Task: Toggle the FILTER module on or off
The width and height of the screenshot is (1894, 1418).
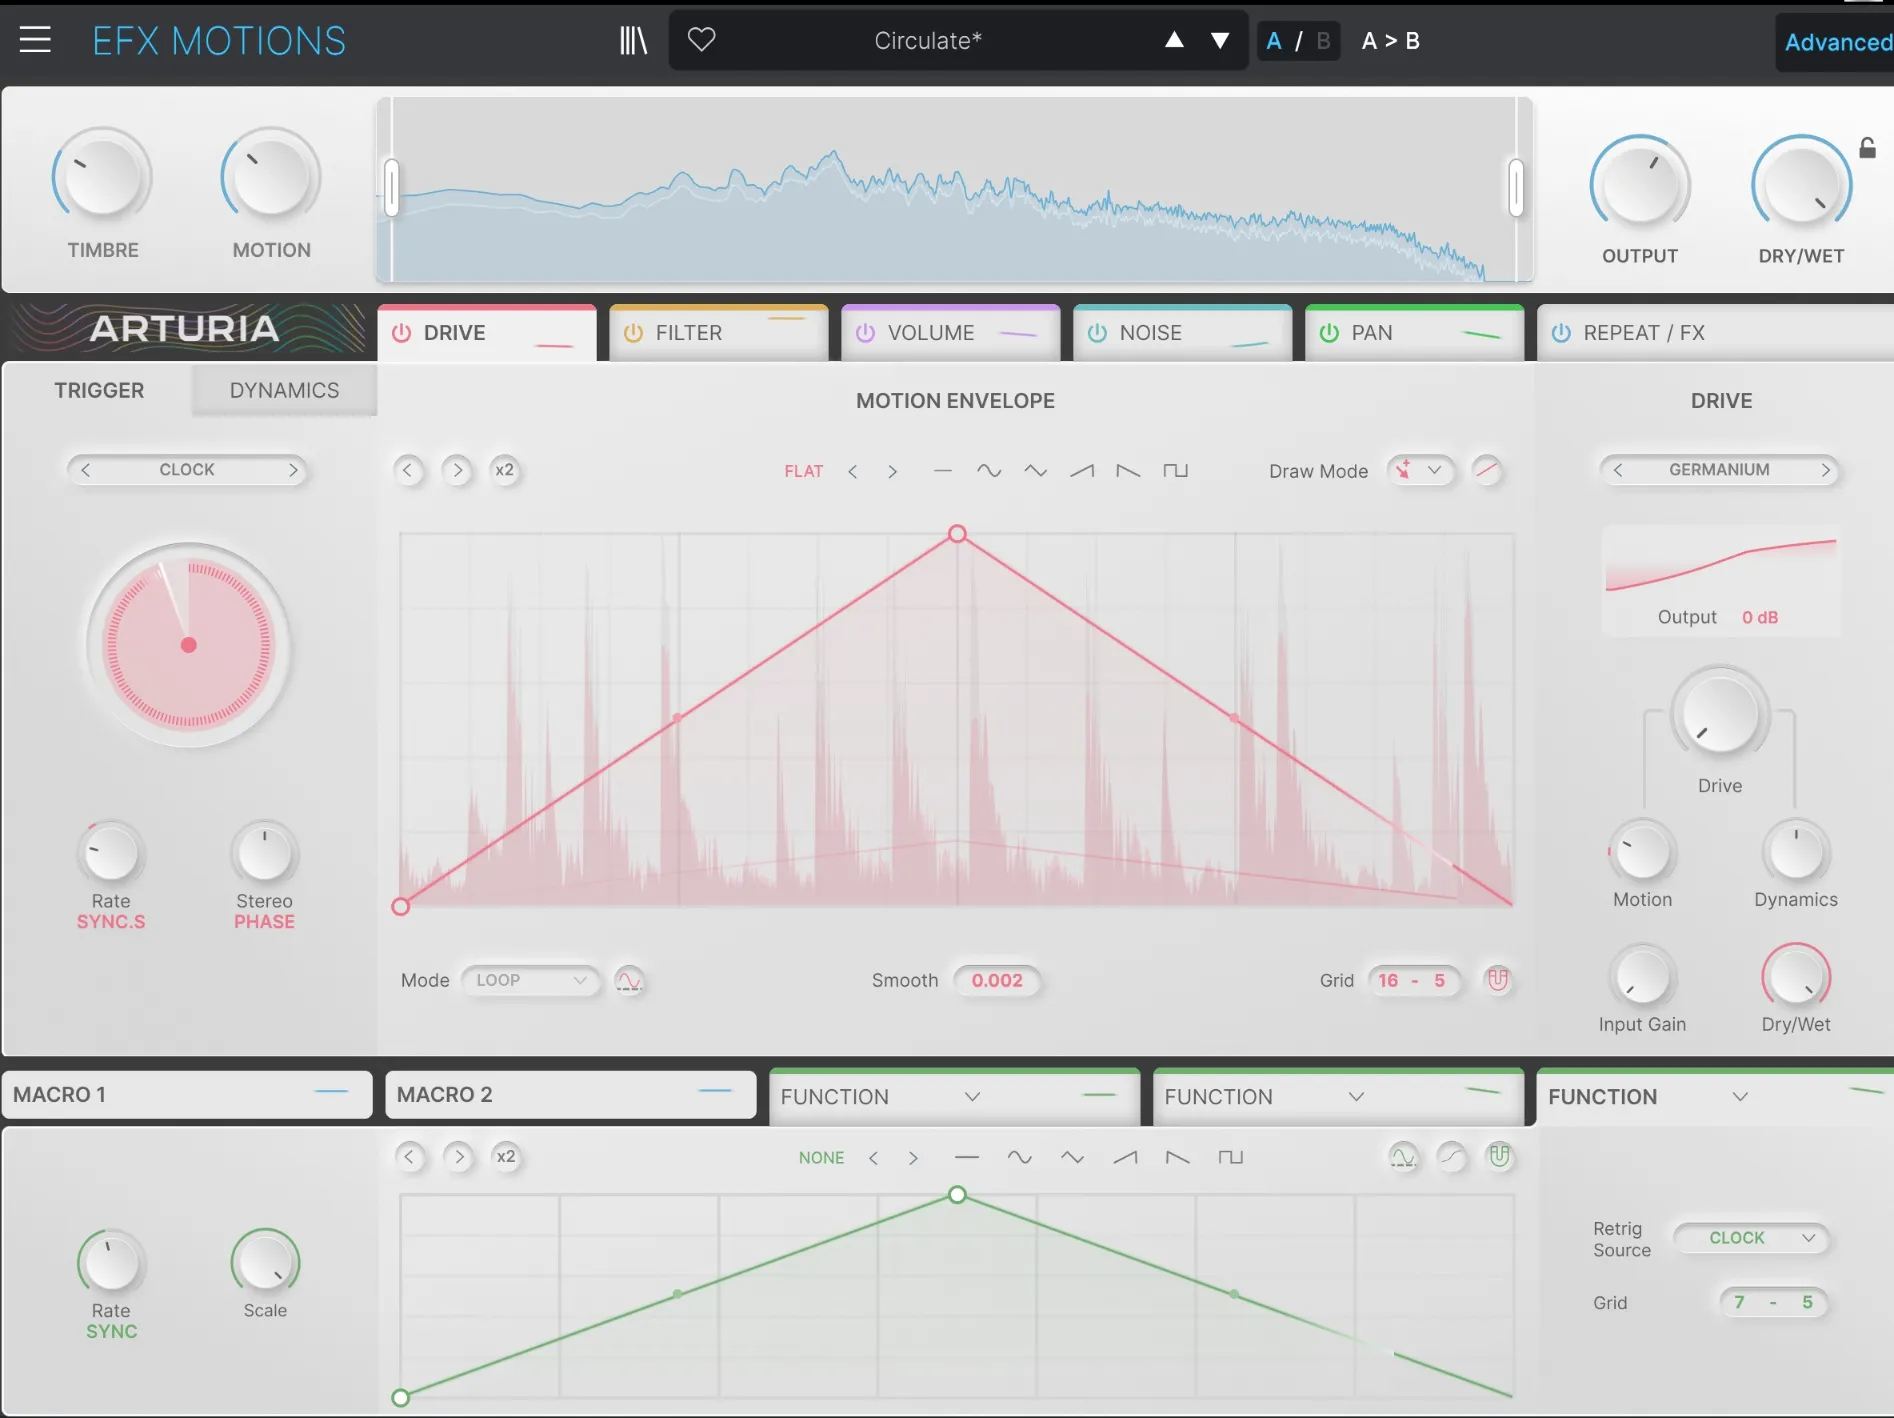Action: click(x=633, y=333)
